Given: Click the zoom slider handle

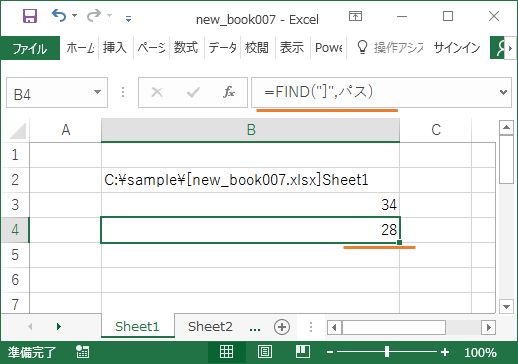Looking at the screenshot, I should tap(386, 352).
